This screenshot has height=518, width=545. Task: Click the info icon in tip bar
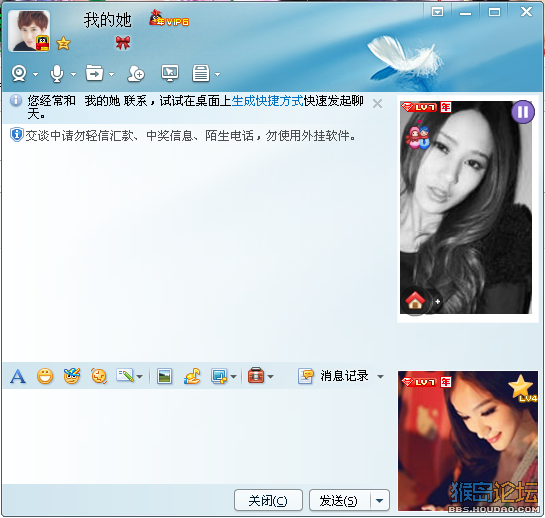[x=16, y=100]
